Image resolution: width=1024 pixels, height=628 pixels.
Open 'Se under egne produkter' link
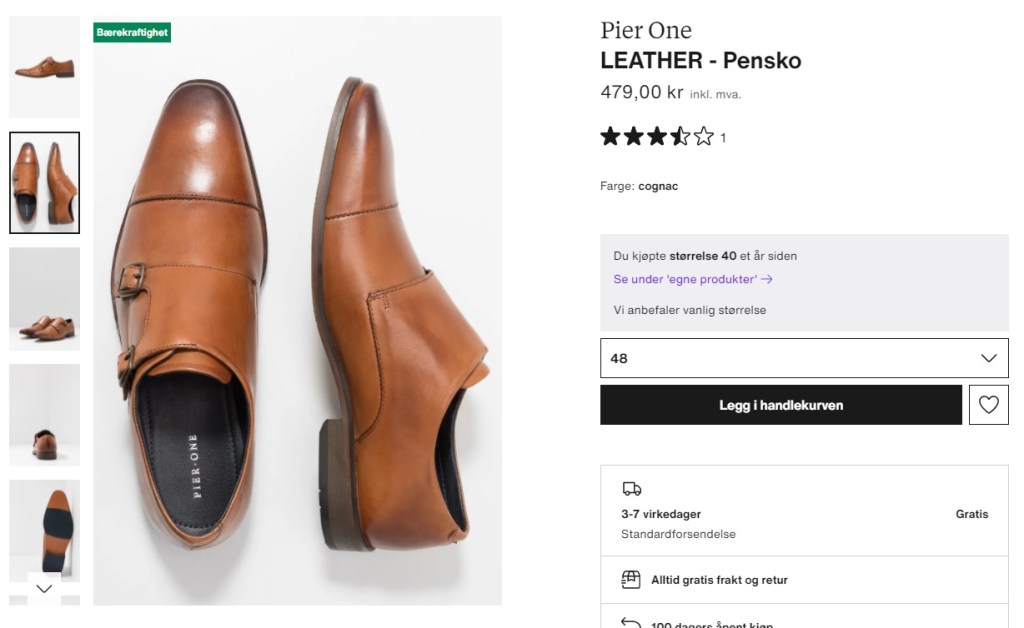point(692,280)
